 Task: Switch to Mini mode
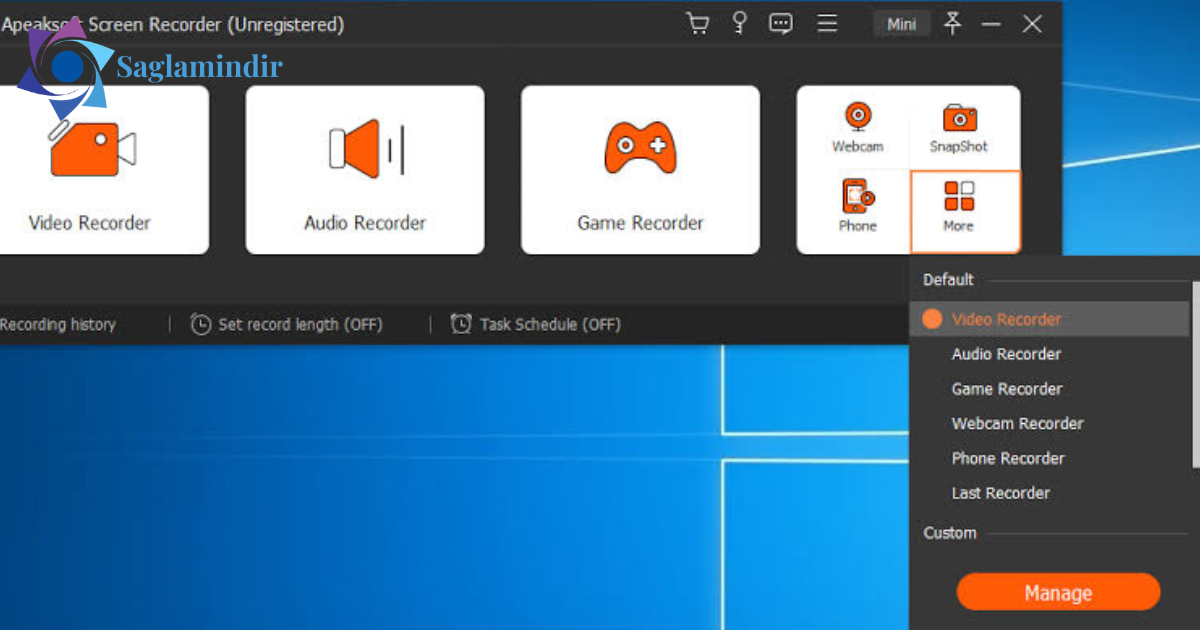tap(902, 24)
